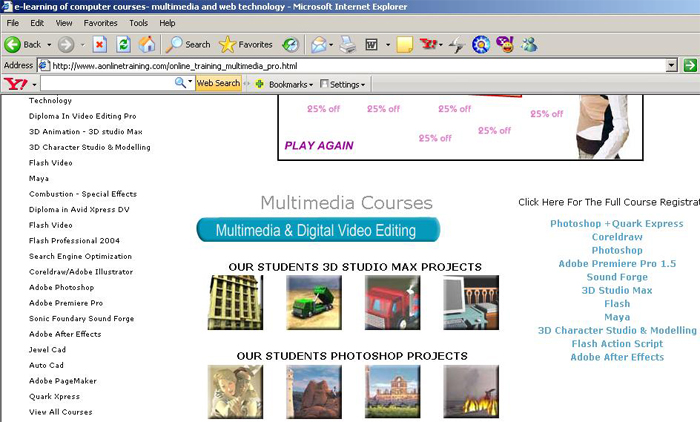This screenshot has width=700, height=422.
Task: Open the Adobe After Effects link in right list
Action: pos(617,357)
